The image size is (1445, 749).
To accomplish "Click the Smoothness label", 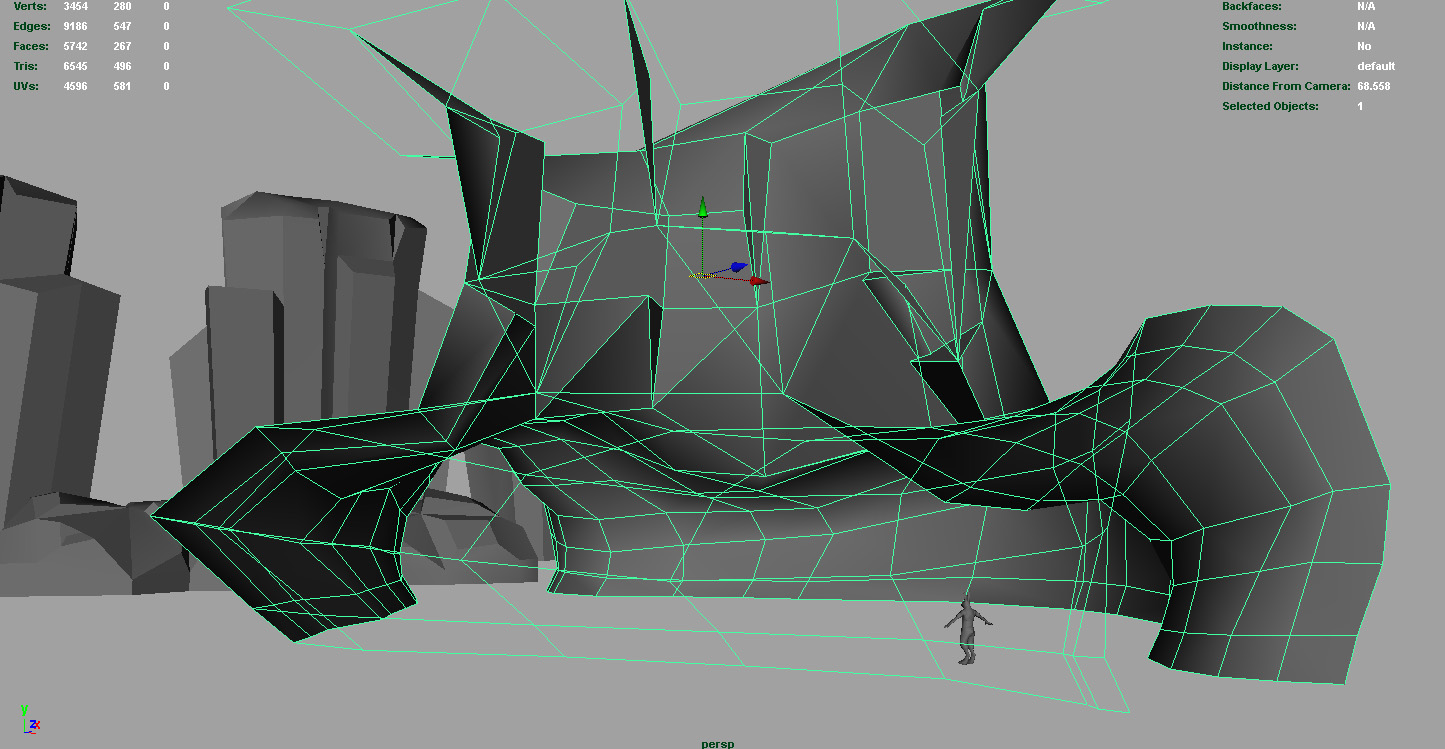I will (x=1258, y=26).
